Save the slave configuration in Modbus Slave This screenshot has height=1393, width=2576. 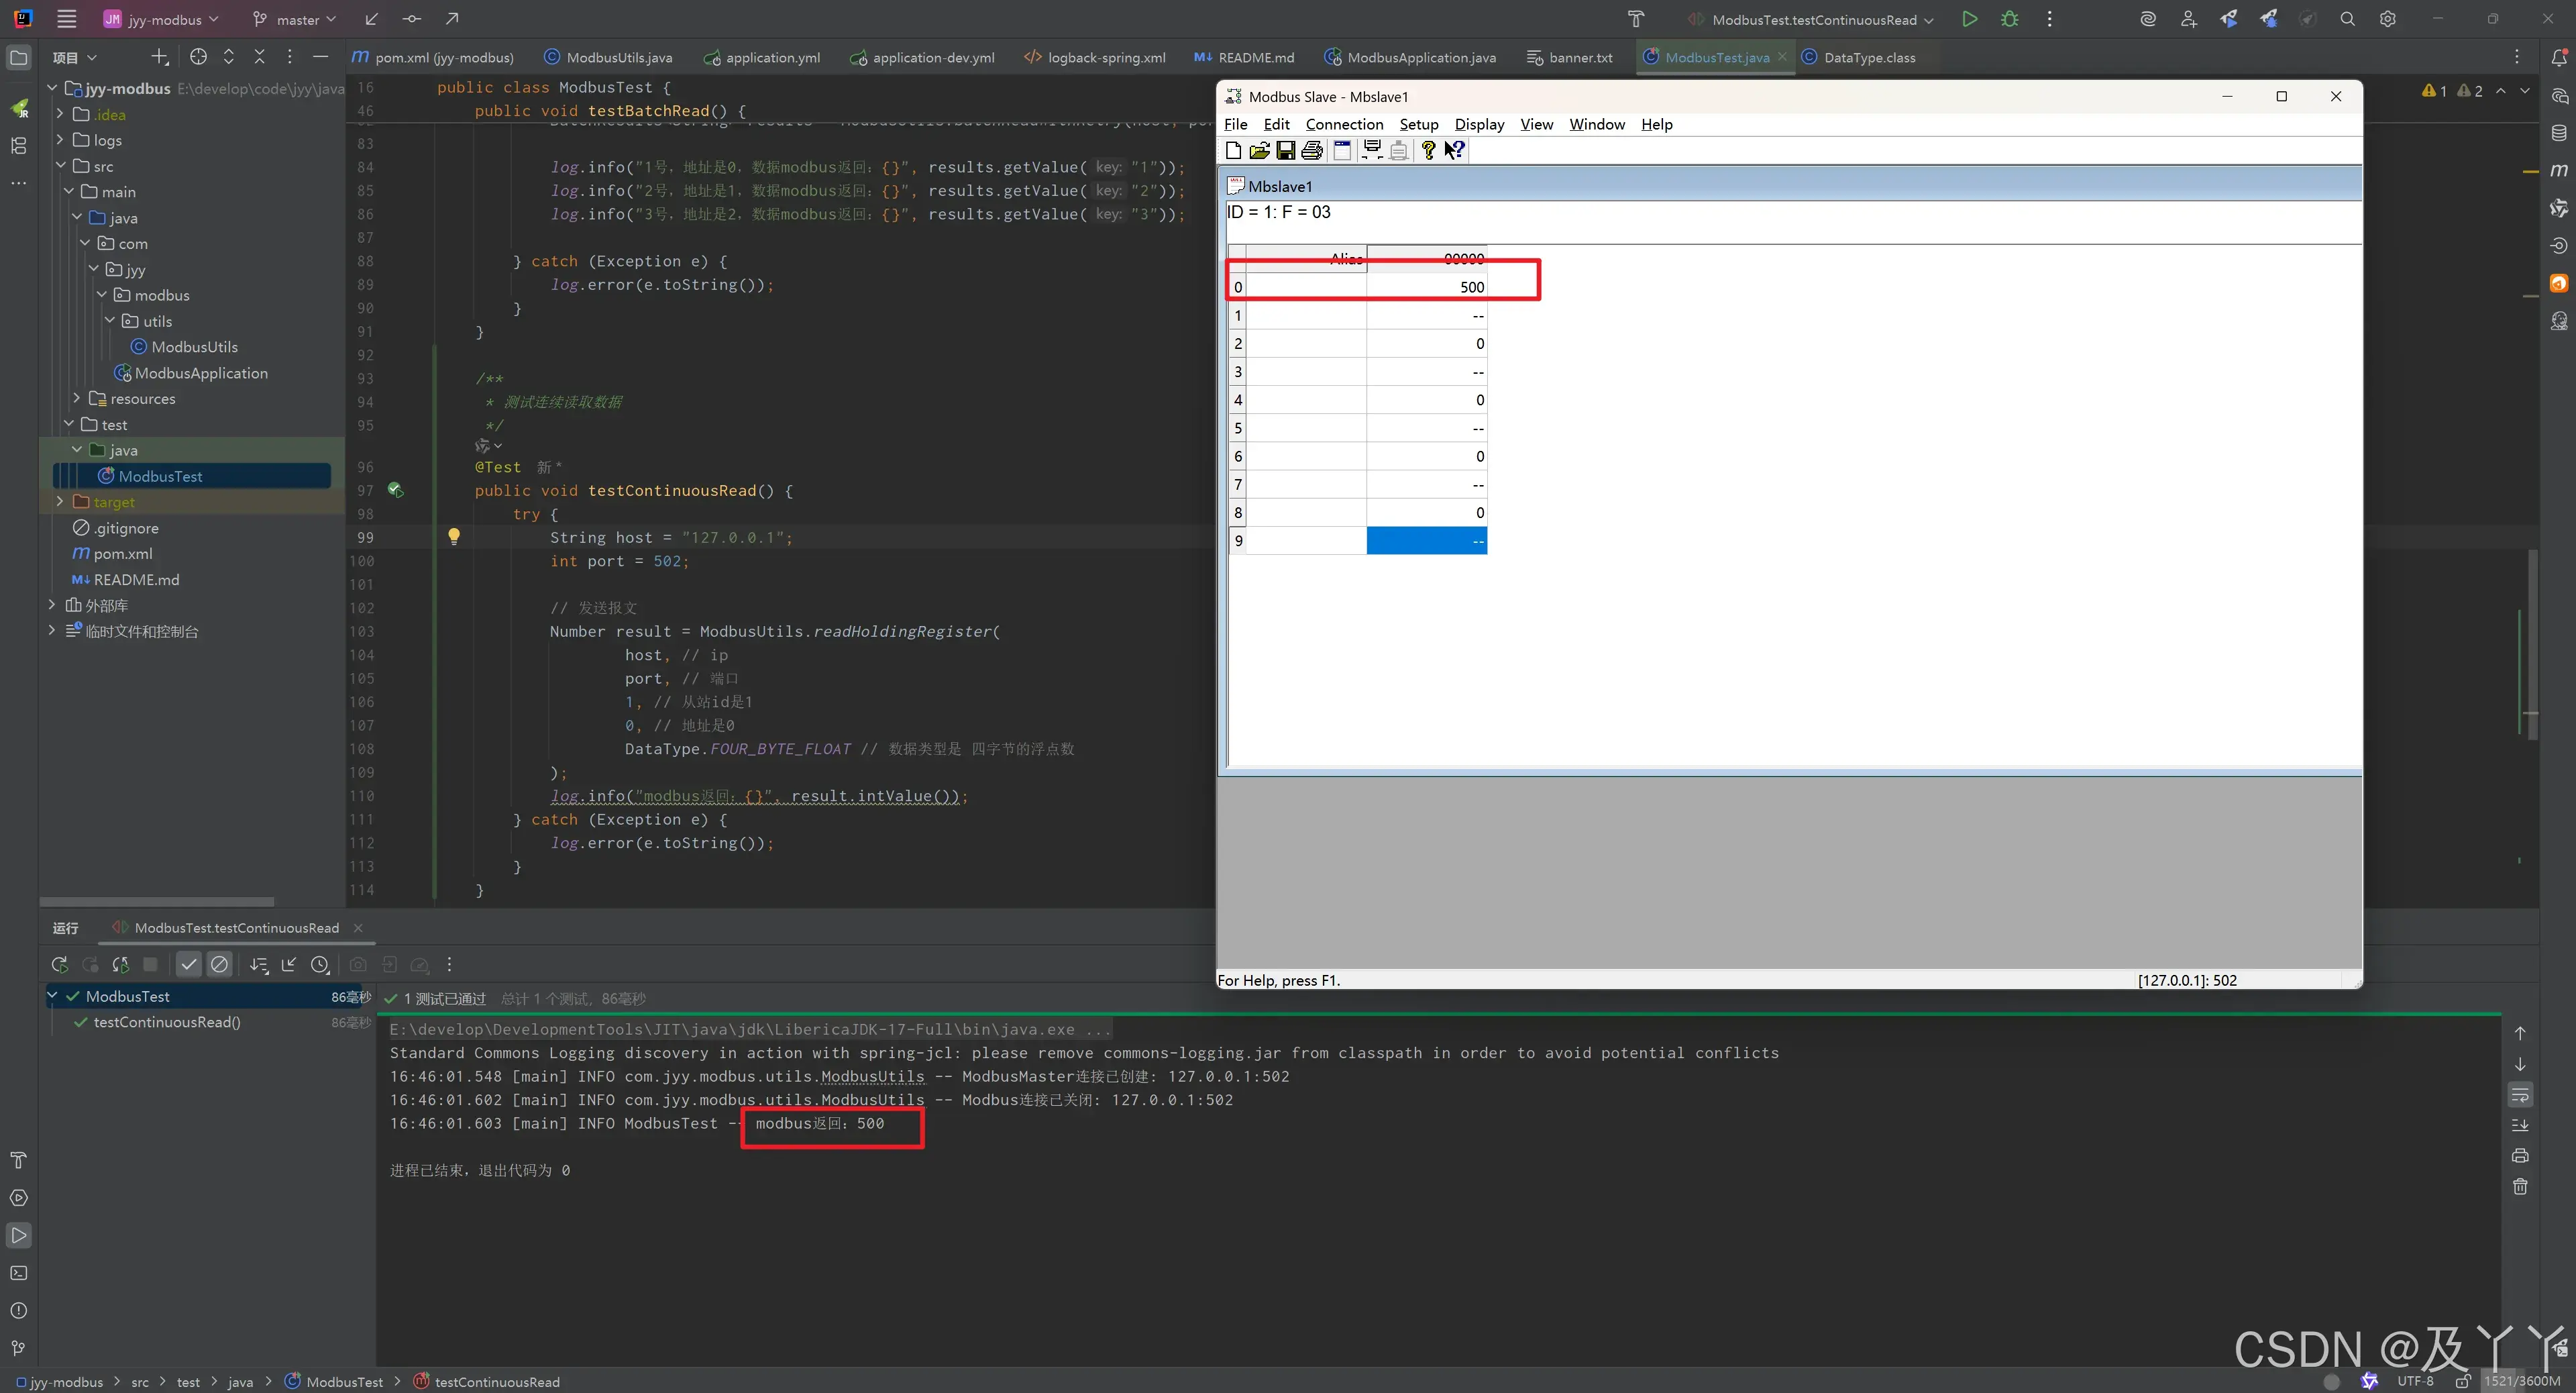(1286, 150)
